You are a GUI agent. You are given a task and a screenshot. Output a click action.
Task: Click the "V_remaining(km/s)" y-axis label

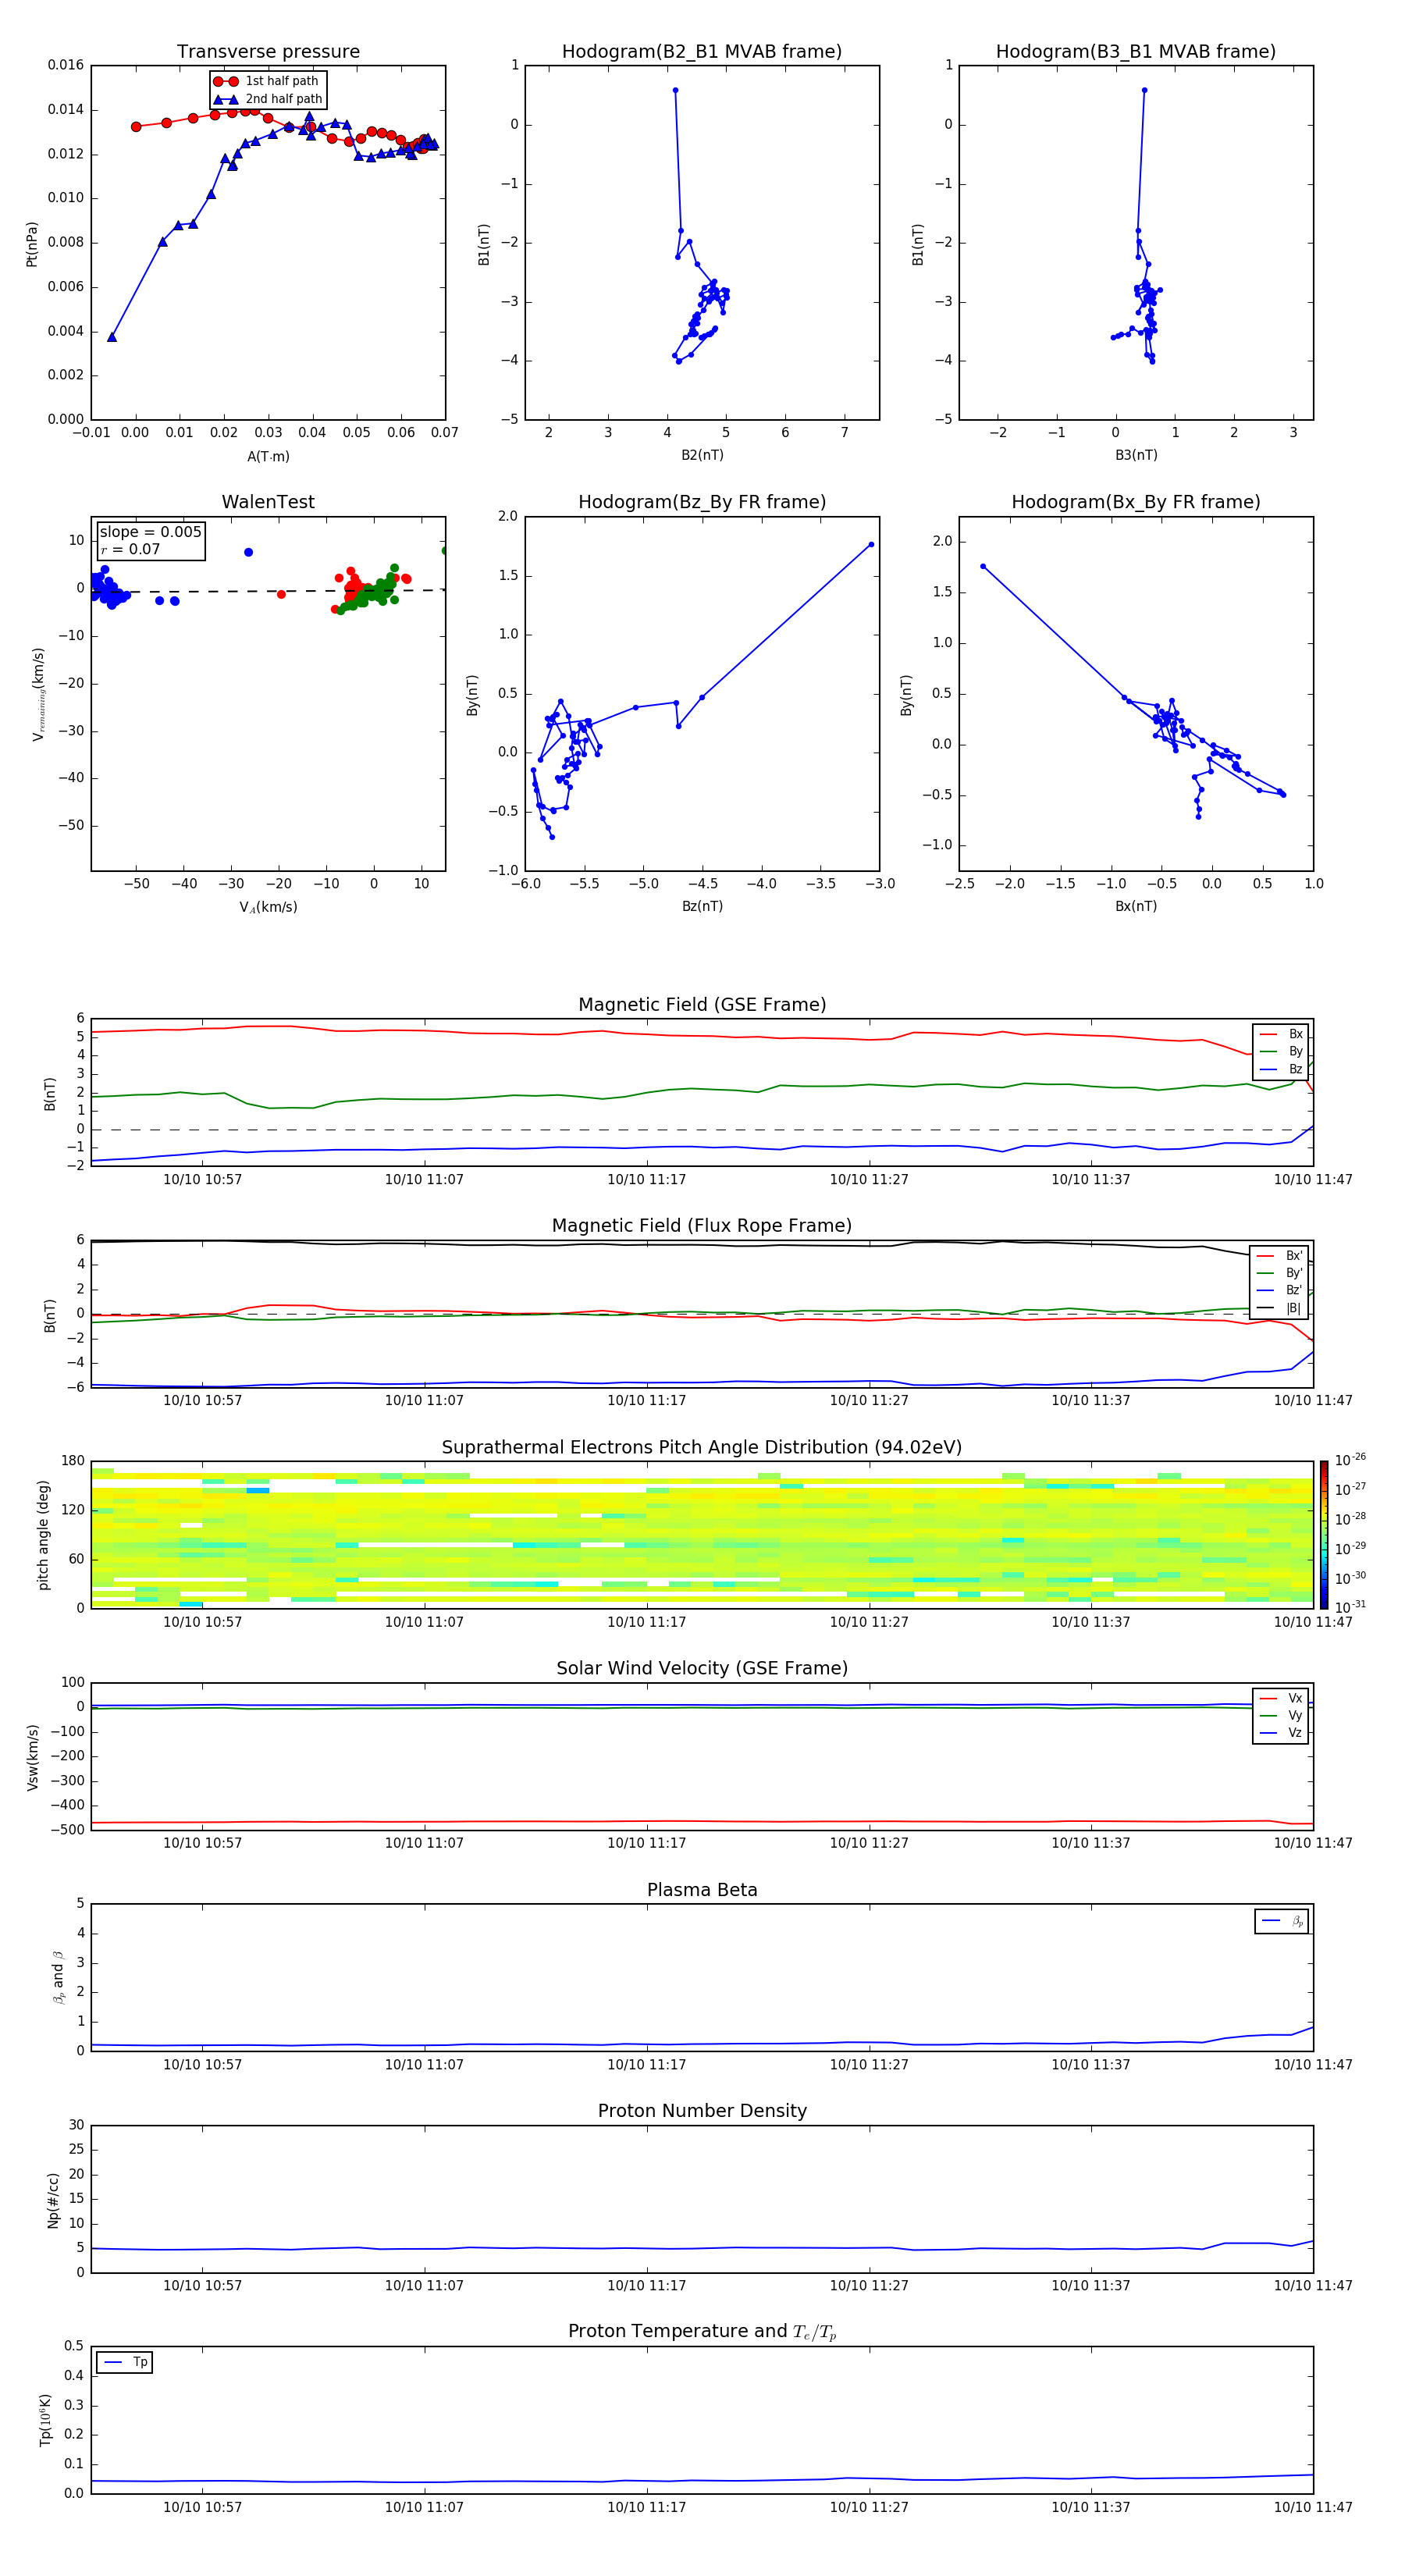coord(38,694)
